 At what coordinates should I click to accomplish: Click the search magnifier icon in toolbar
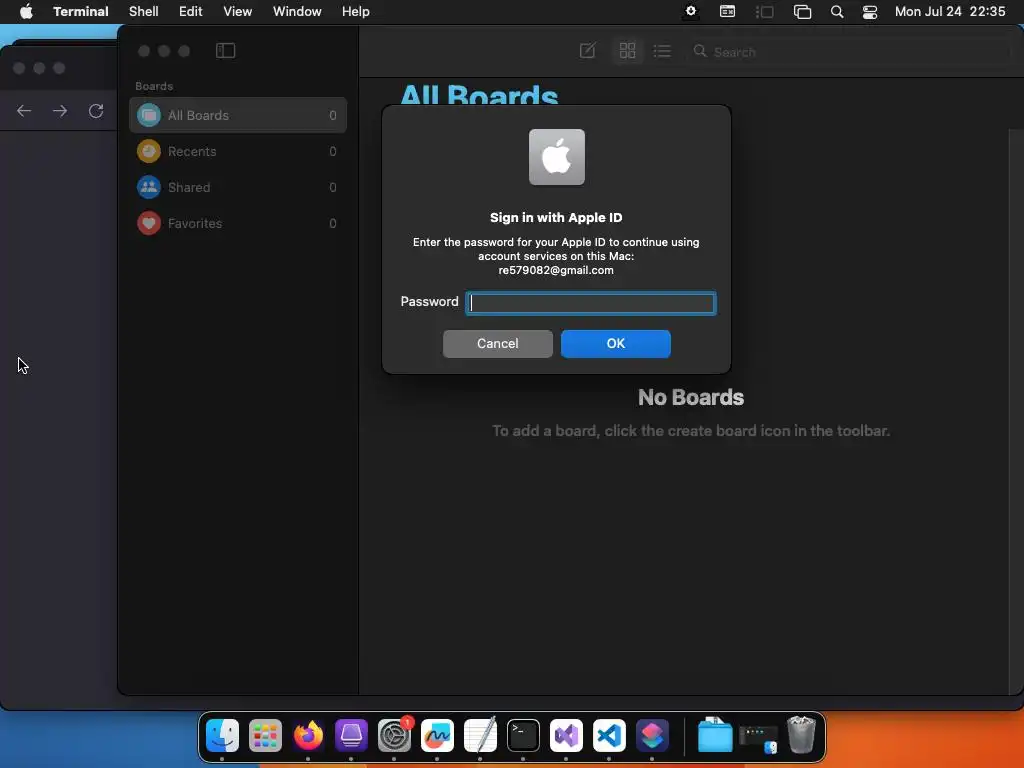click(x=700, y=51)
